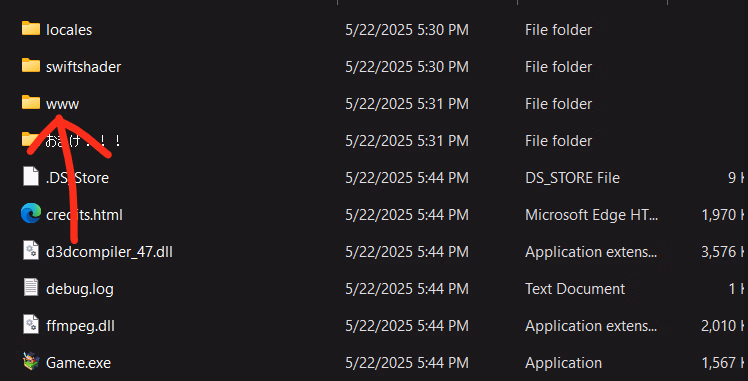Click the debug.log text document icon
The height and width of the screenshot is (381, 748).
tap(31, 288)
